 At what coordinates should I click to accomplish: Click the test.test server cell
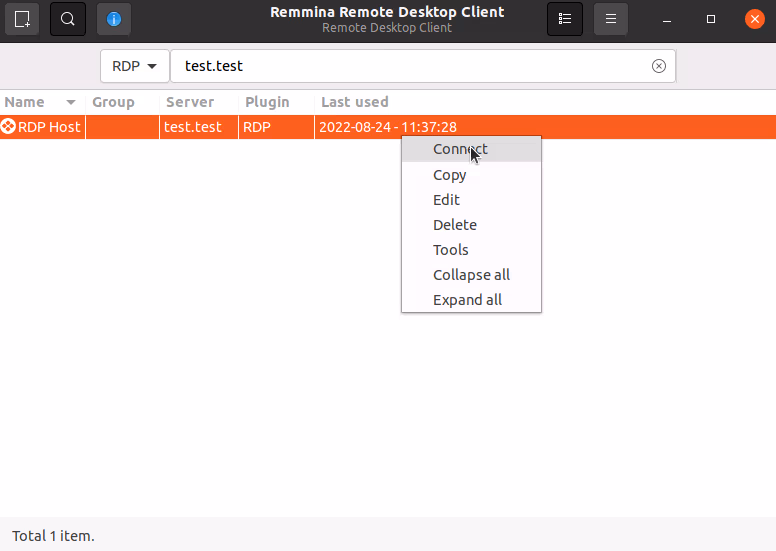(199, 127)
